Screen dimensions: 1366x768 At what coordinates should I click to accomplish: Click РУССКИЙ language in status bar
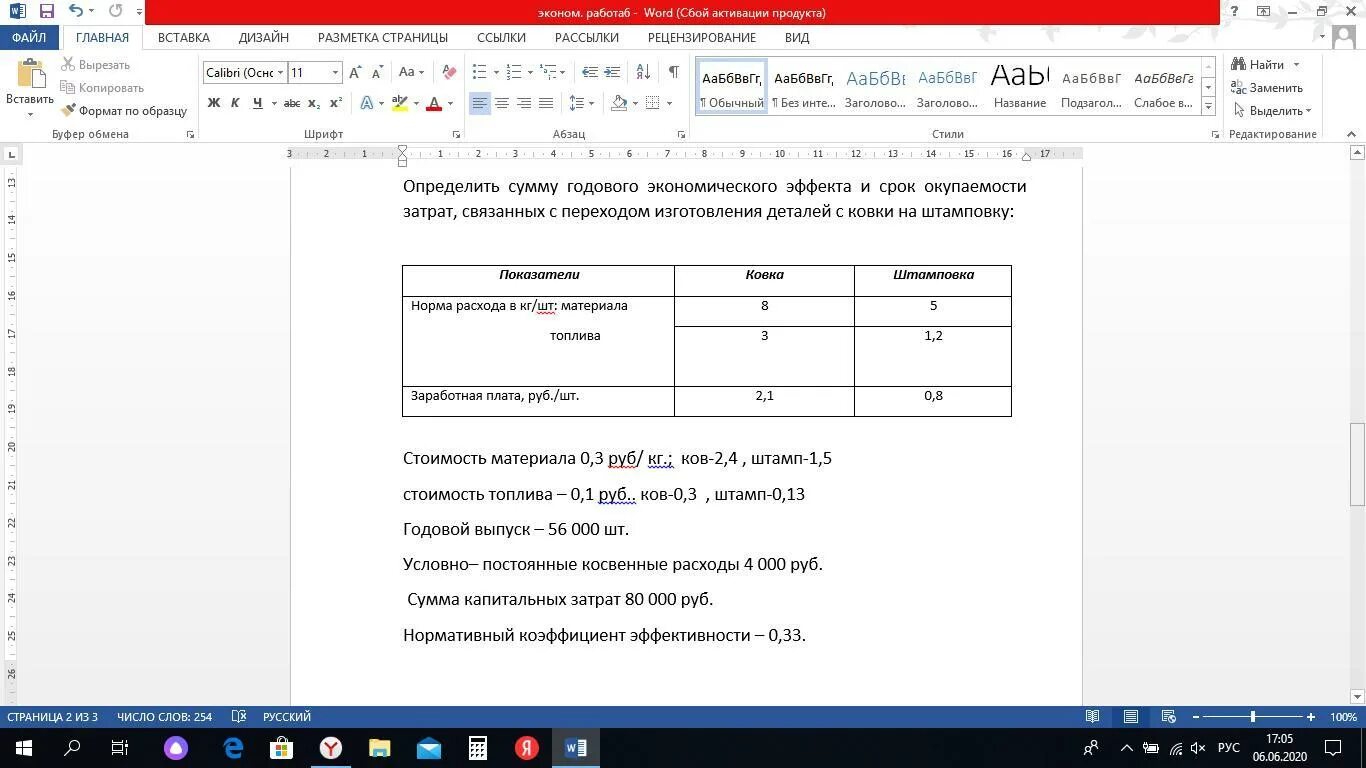tap(287, 717)
